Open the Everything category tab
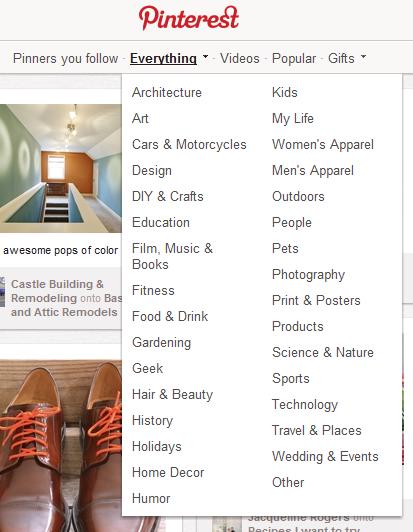 tap(163, 58)
